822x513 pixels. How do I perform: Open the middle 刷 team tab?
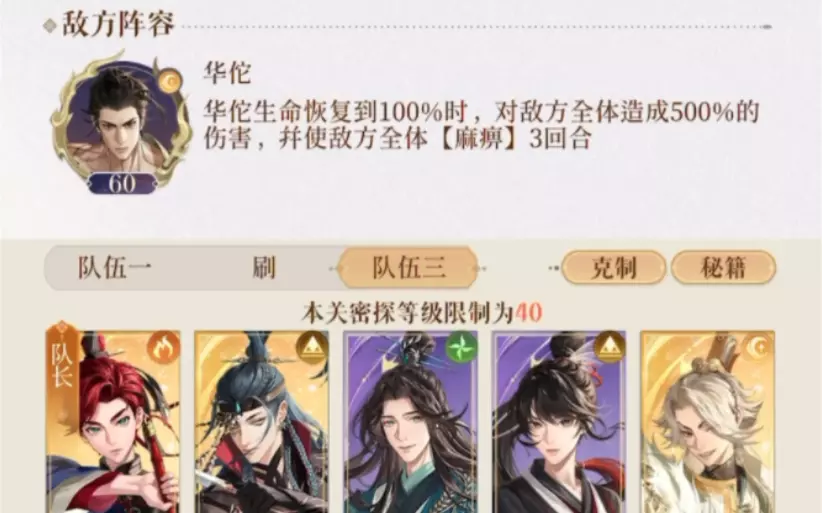tap(264, 268)
